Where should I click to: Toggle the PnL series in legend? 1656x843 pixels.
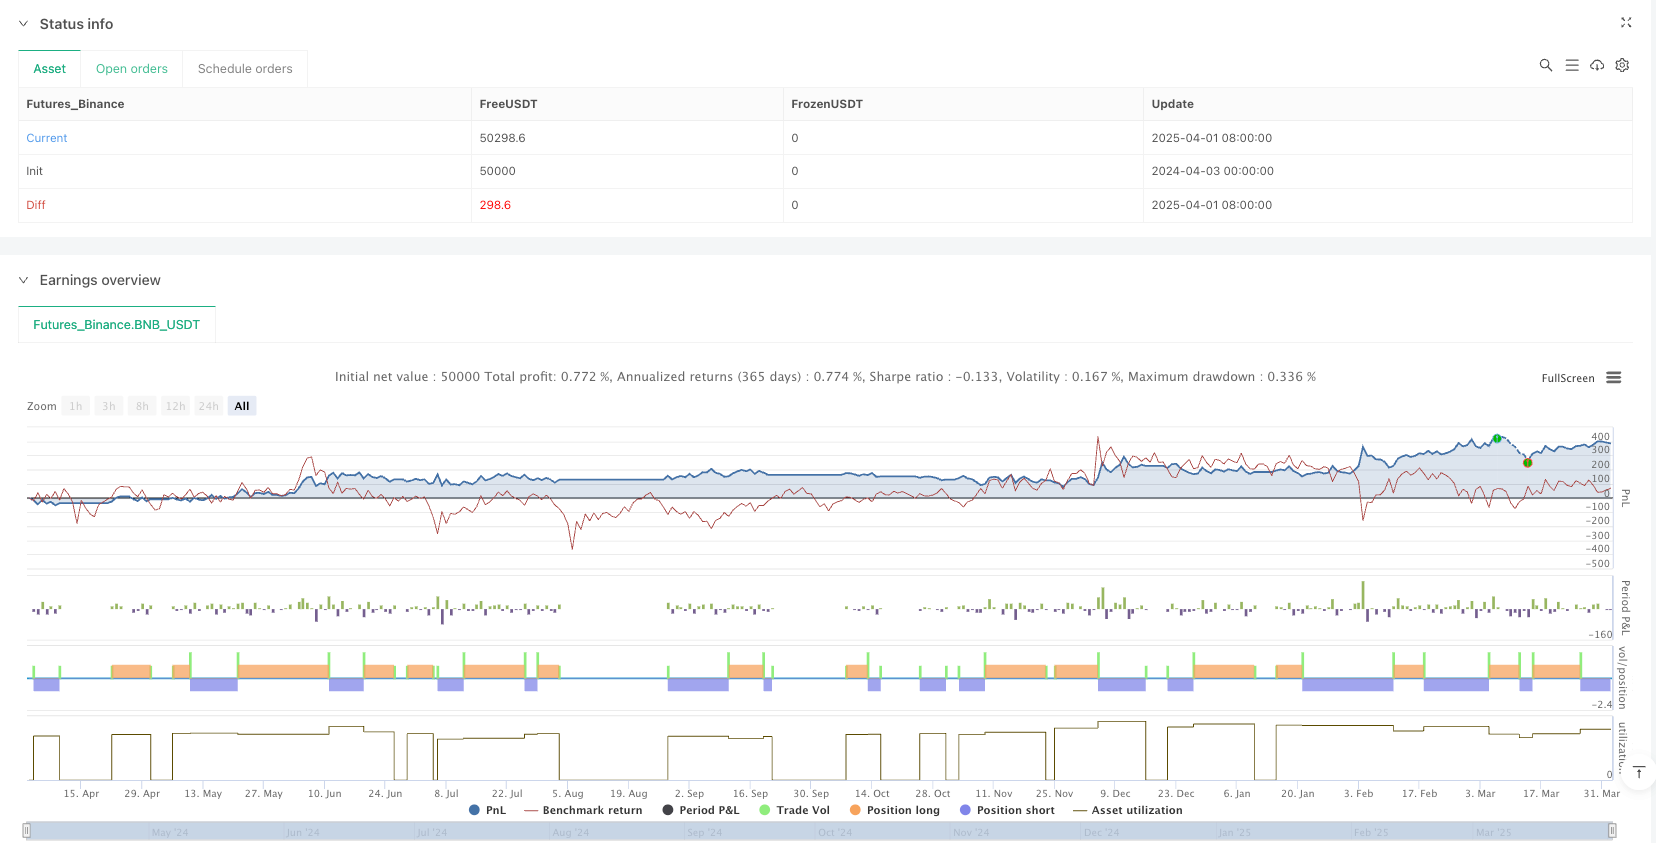[487, 810]
